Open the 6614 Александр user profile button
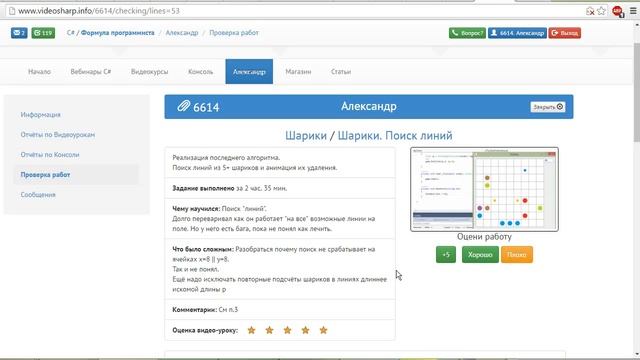640x360 pixels. [x=517, y=33]
